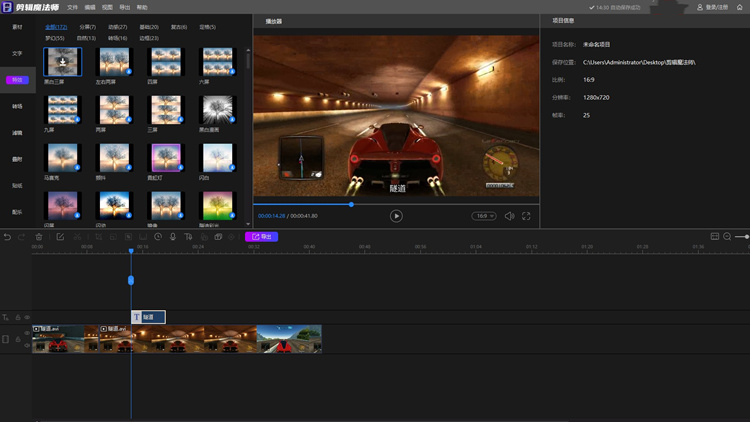750x422 pixels.
Task: Click download badge on 闪白 effect
Action: pyautogui.click(x=232, y=167)
